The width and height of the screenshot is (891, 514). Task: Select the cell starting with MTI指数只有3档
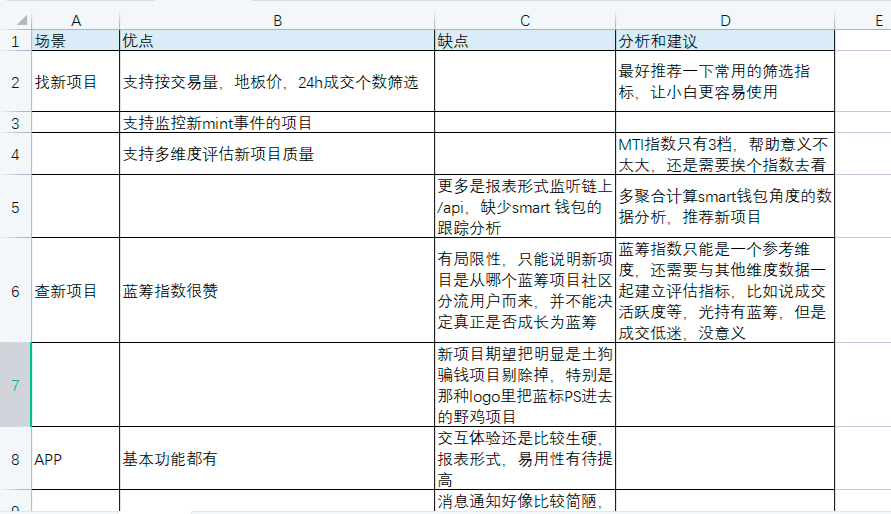tap(724, 154)
